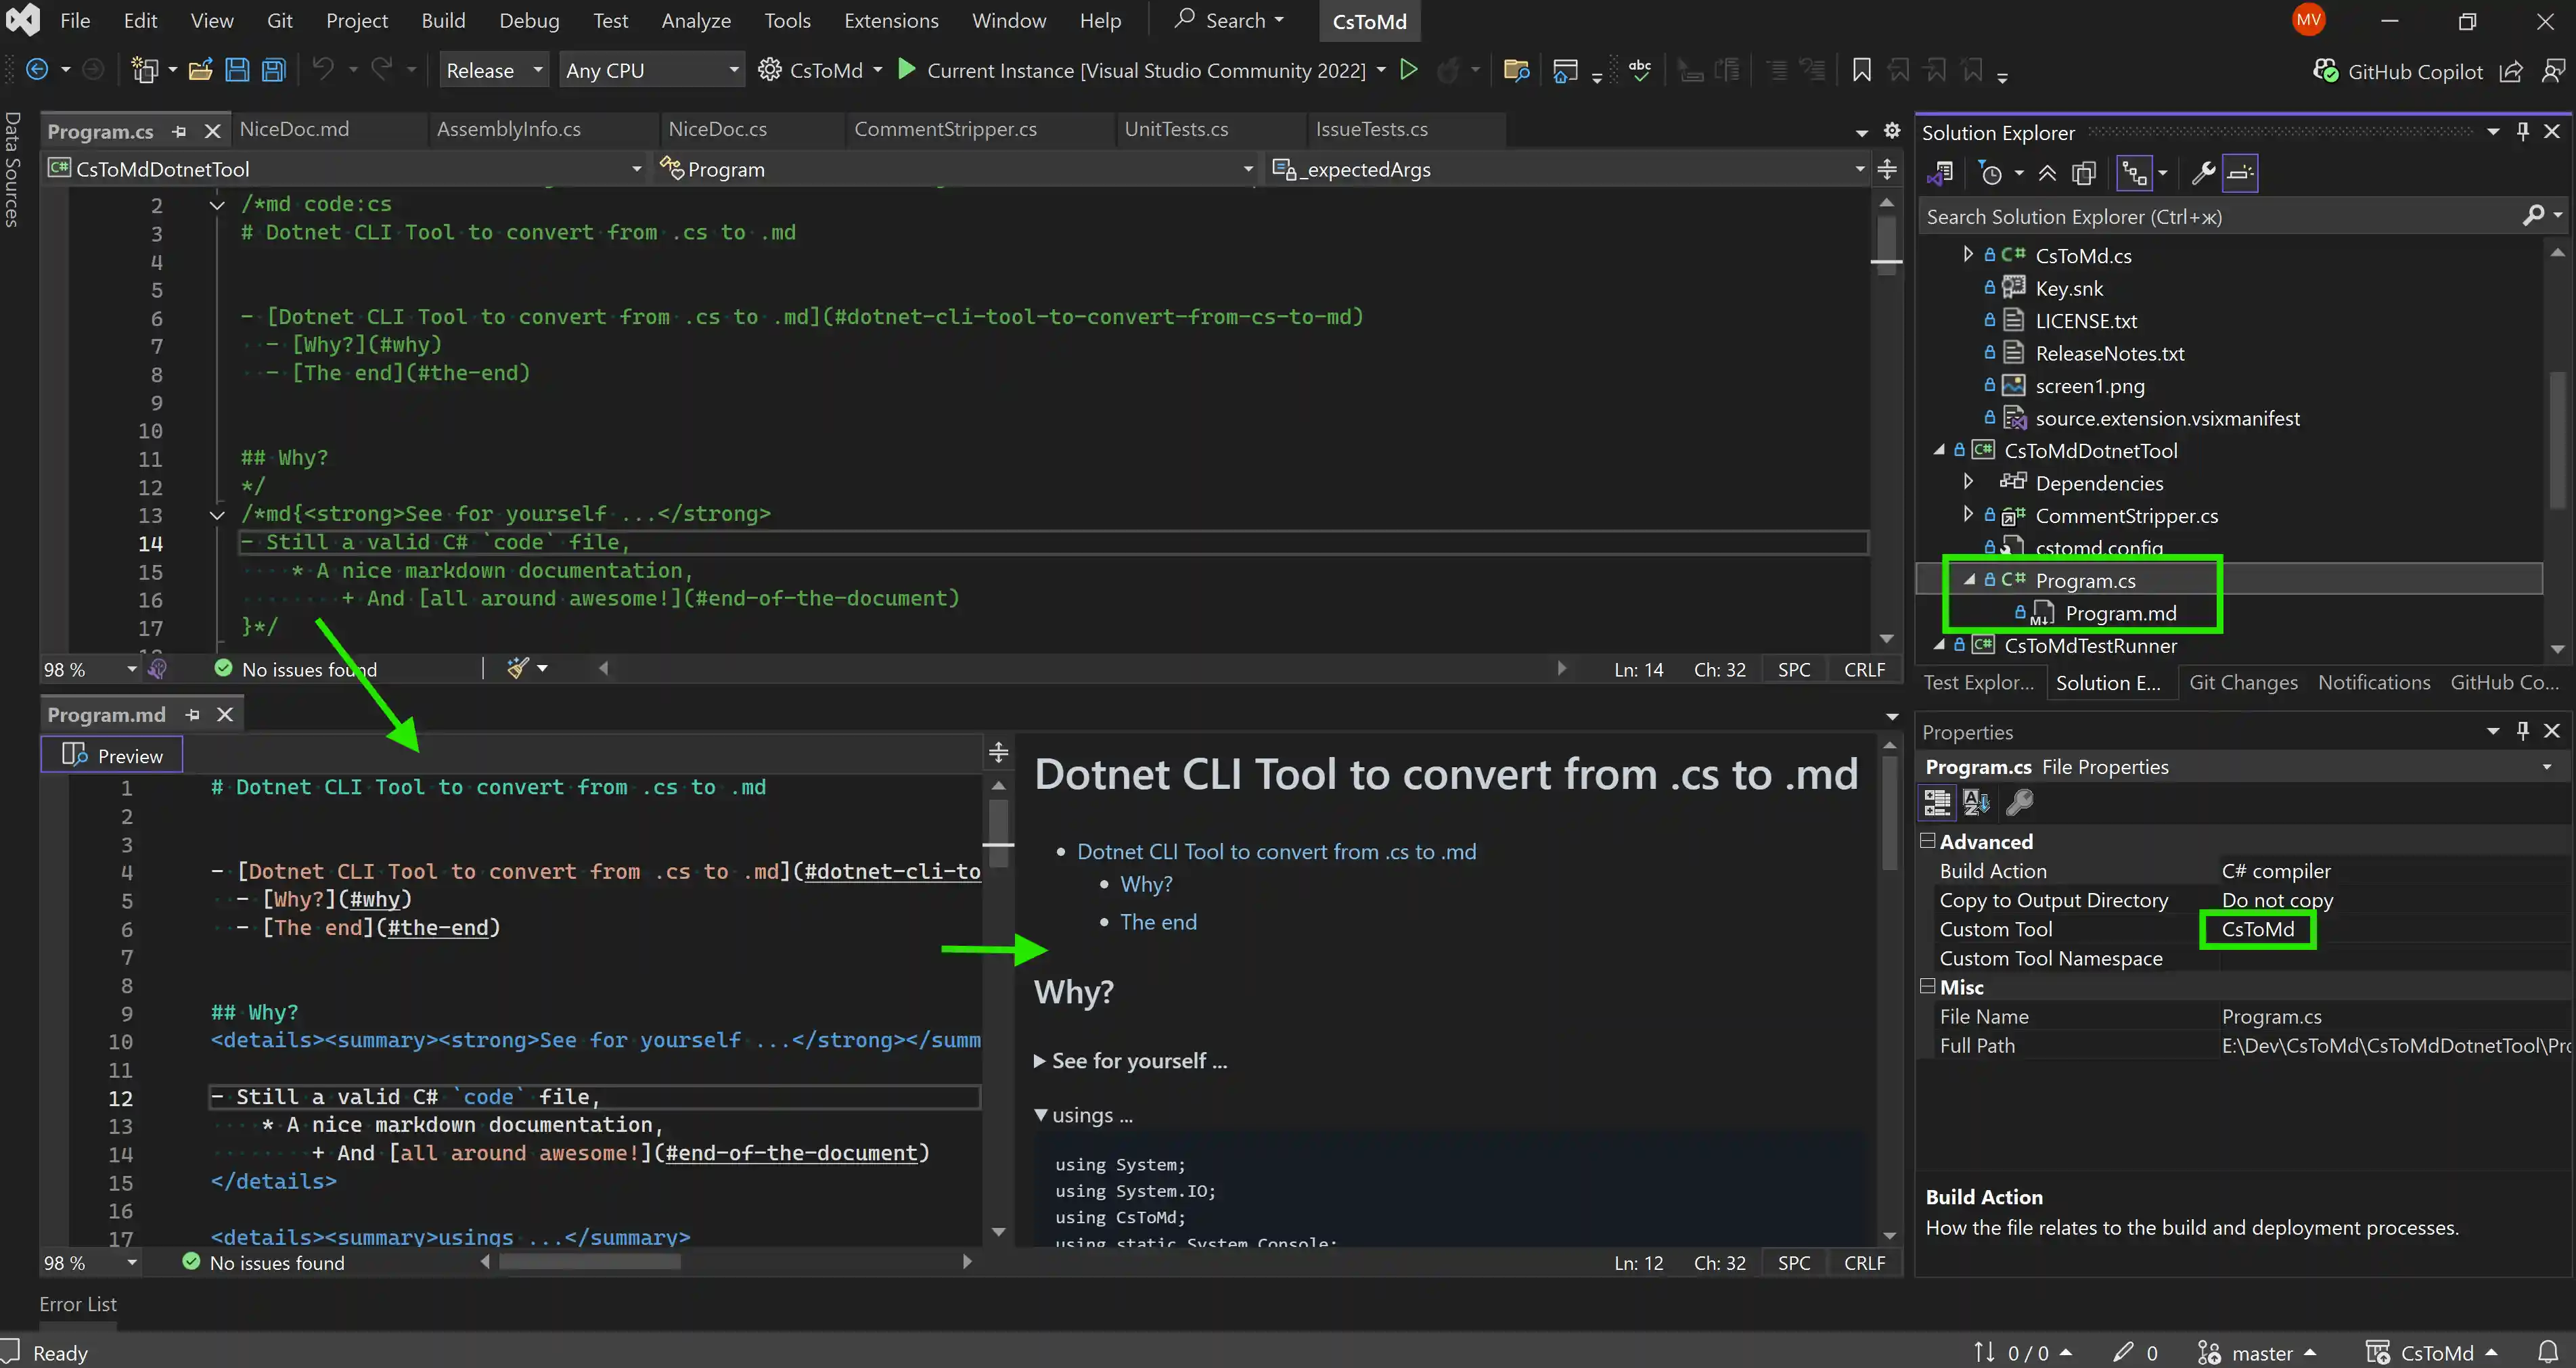Viewport: 2576px width, 1368px height.
Task: Click the #the-end link in markdown preview
Action: pos(1159,921)
